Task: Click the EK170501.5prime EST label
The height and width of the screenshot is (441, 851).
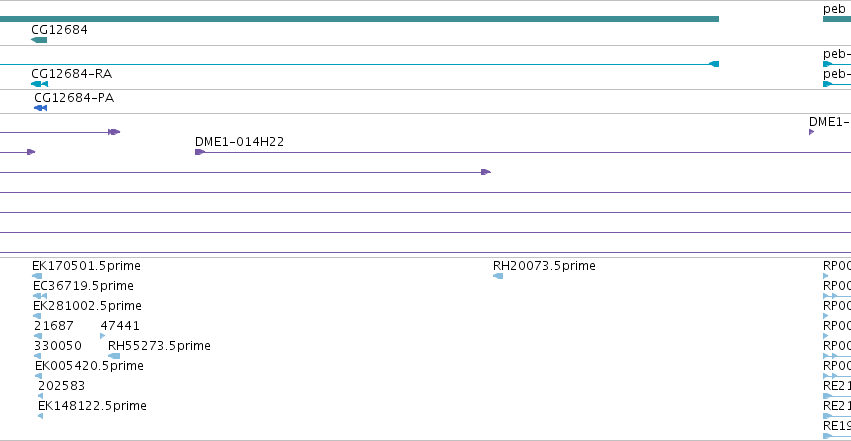Action: pos(86,266)
